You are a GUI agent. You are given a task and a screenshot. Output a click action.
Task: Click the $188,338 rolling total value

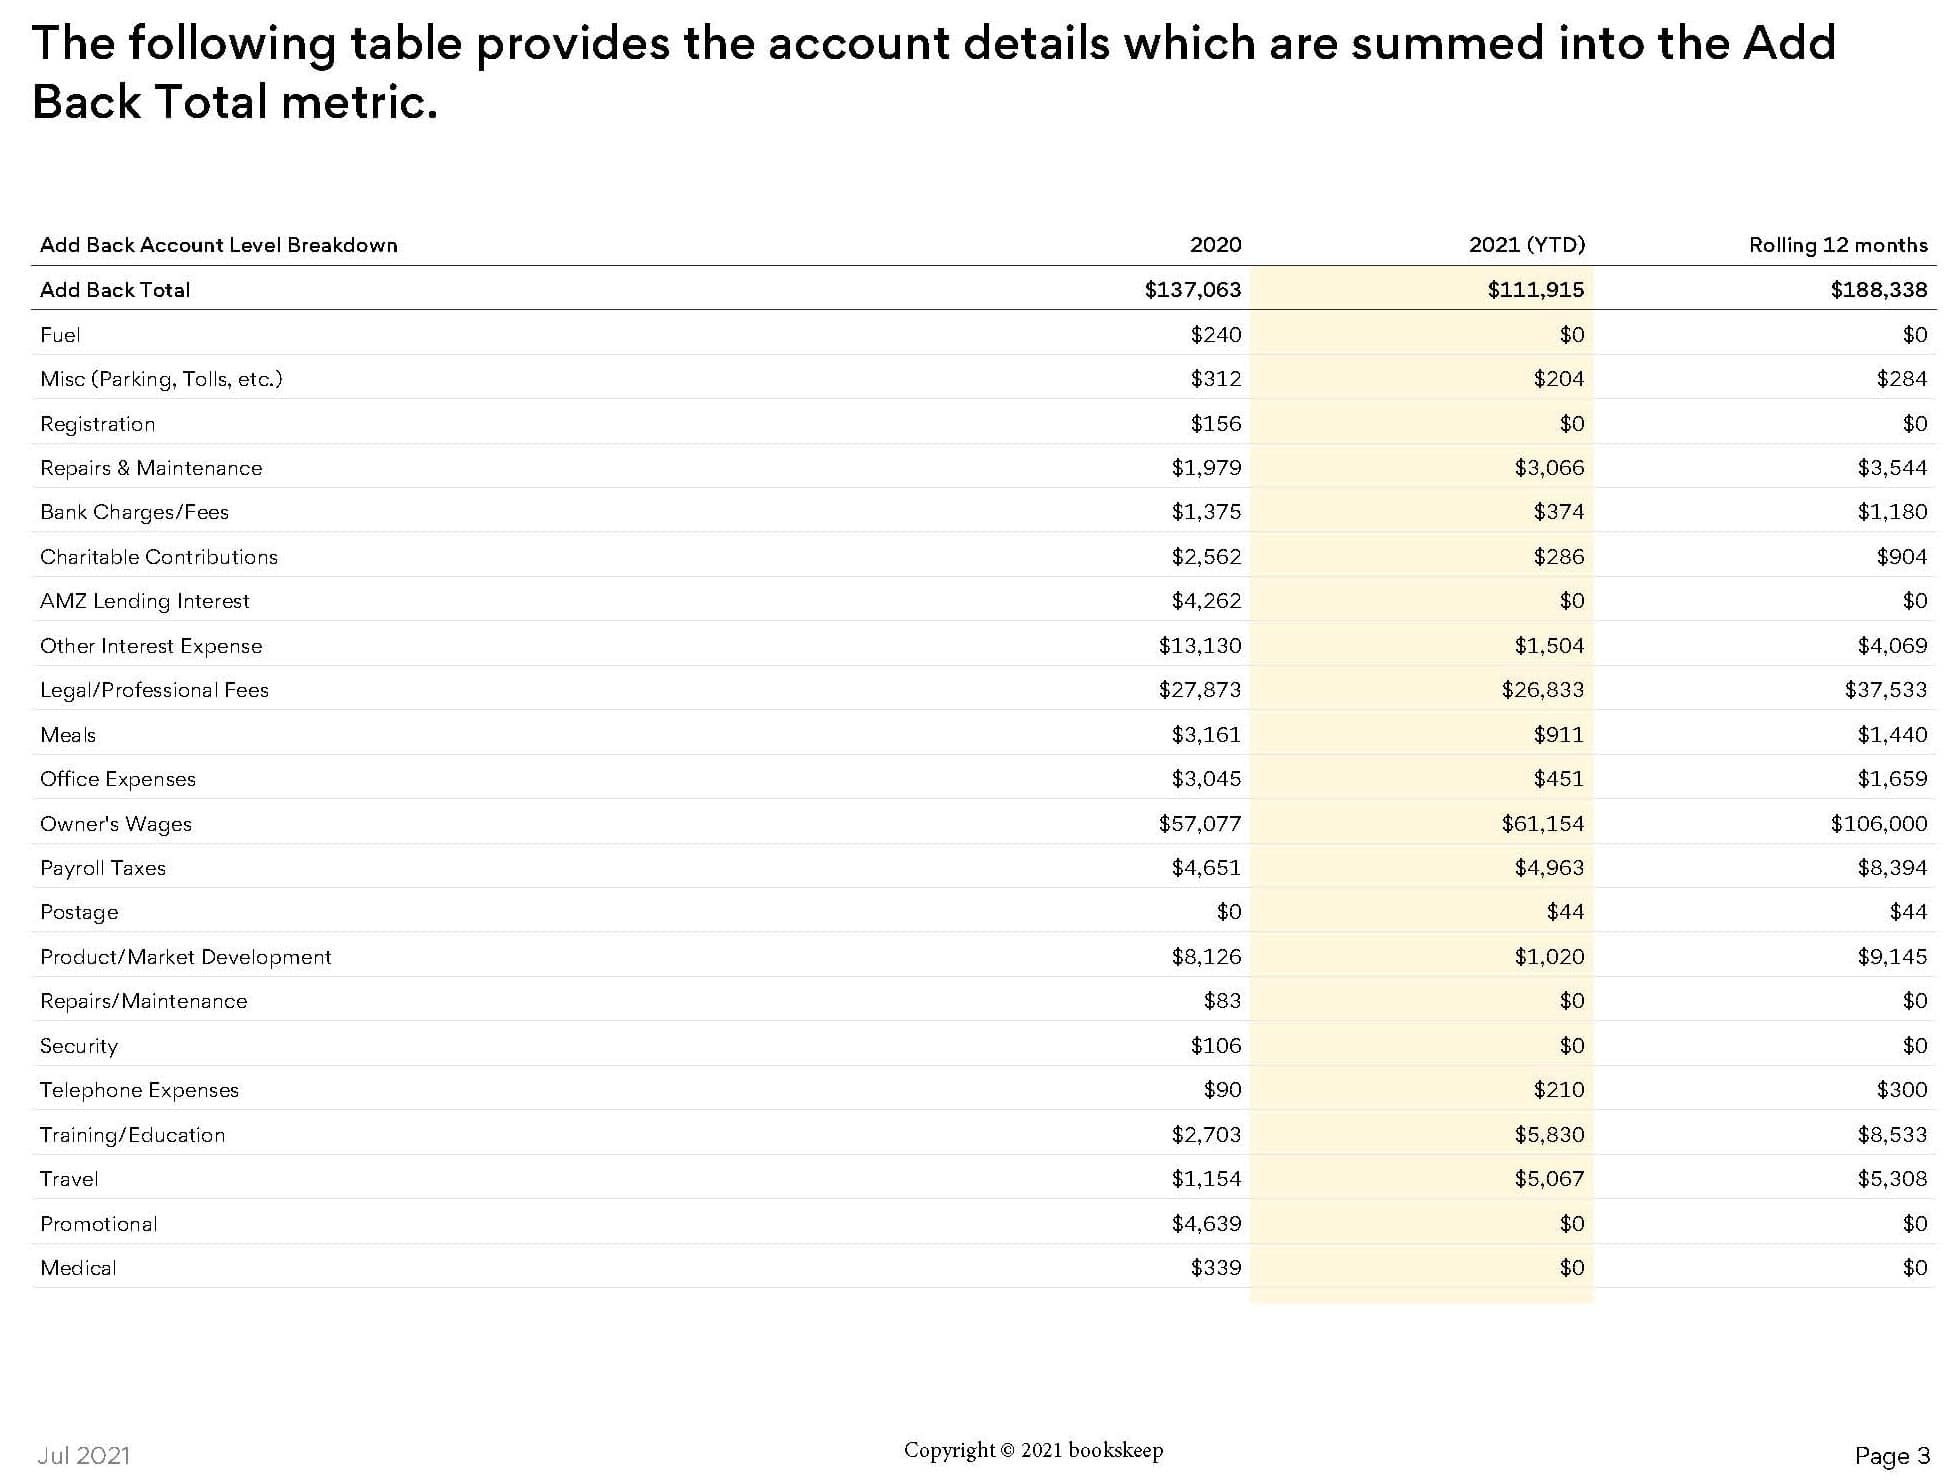click(1878, 290)
